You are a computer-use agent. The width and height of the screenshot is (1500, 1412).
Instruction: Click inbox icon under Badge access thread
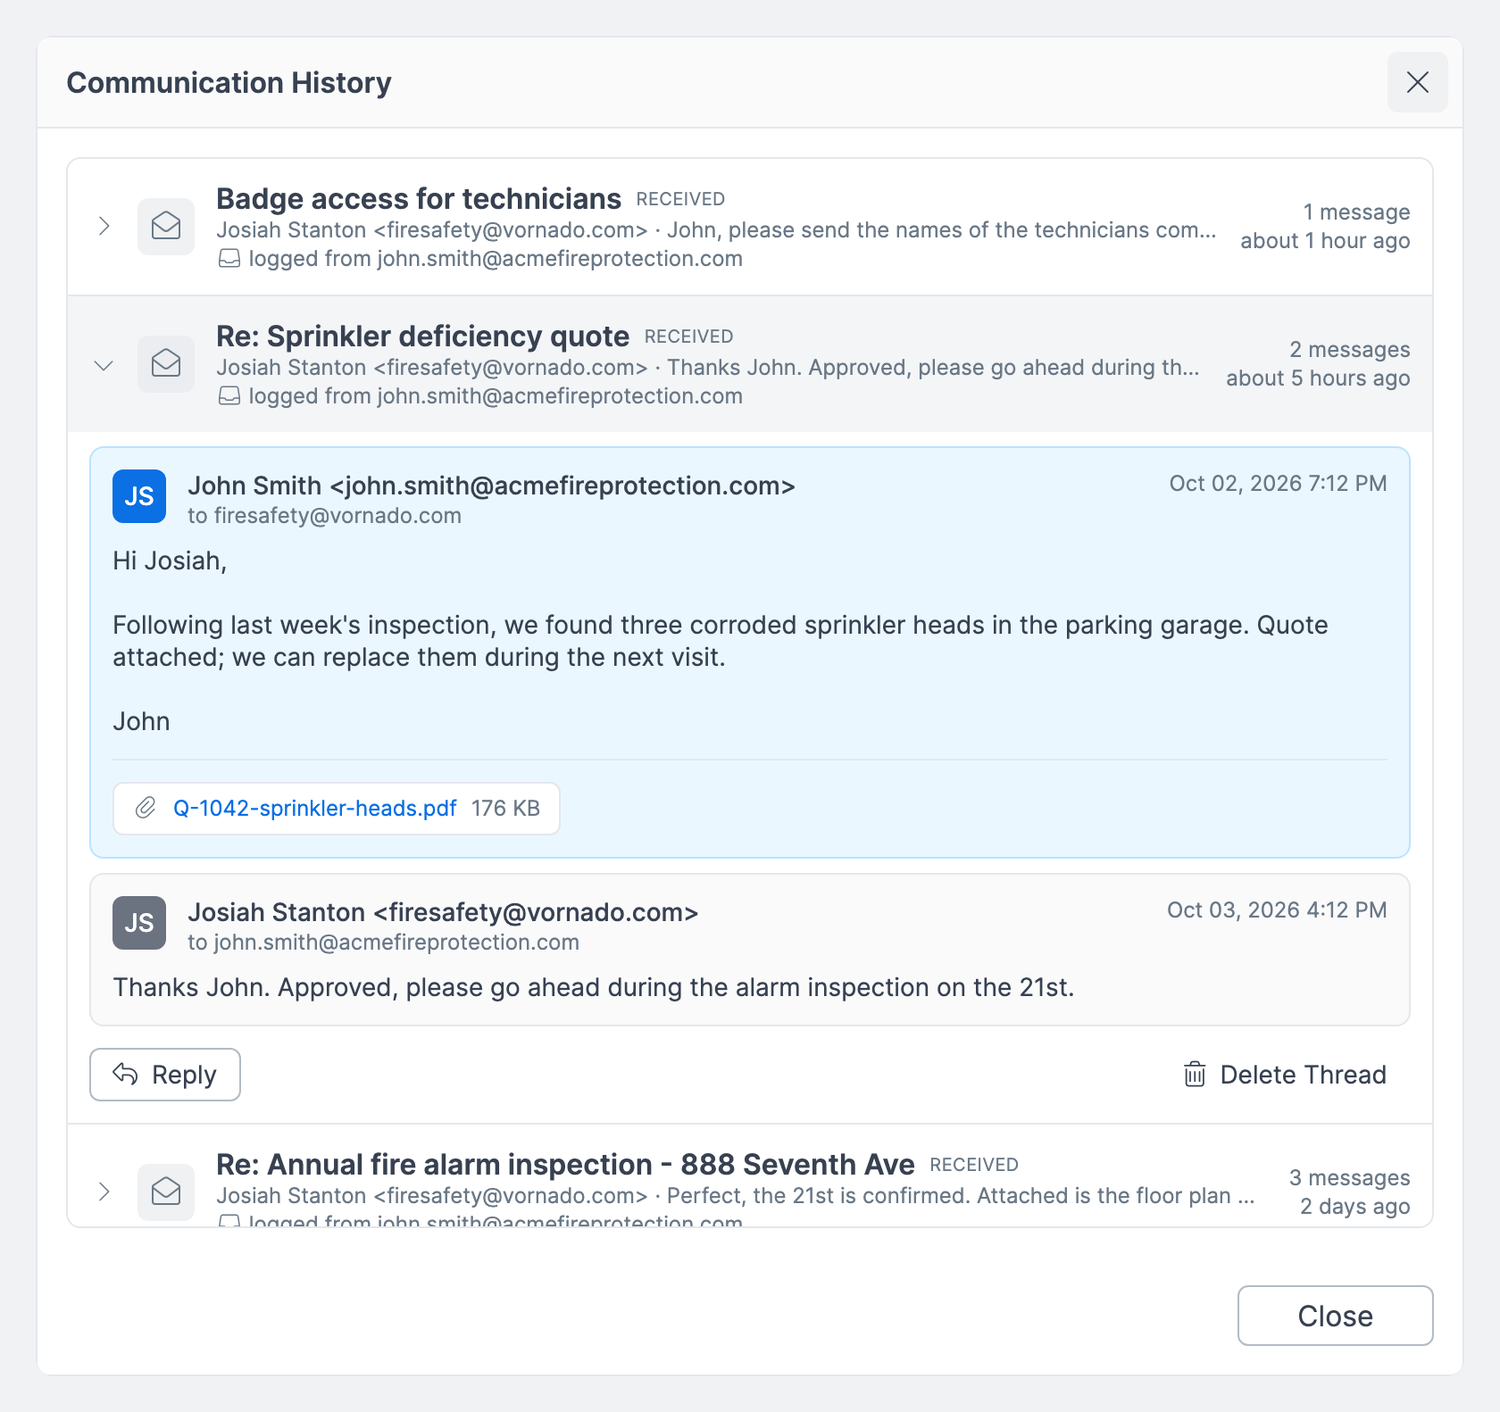pos(229,259)
